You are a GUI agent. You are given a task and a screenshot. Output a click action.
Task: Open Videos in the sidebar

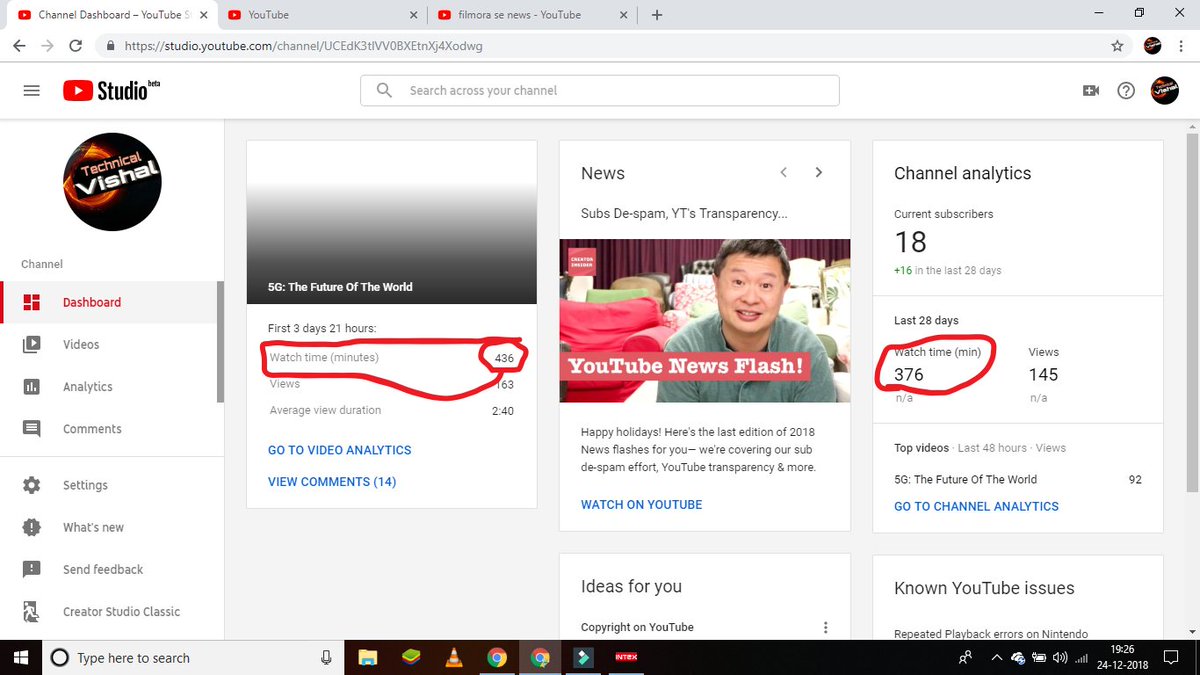coord(109,344)
